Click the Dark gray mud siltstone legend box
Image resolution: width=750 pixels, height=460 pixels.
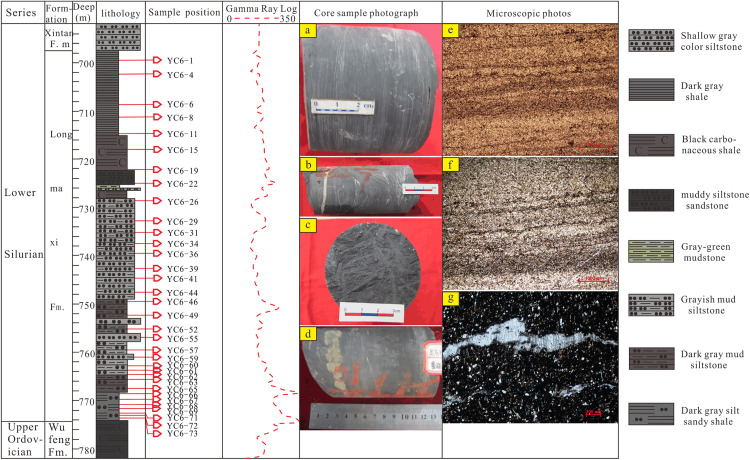point(651,359)
